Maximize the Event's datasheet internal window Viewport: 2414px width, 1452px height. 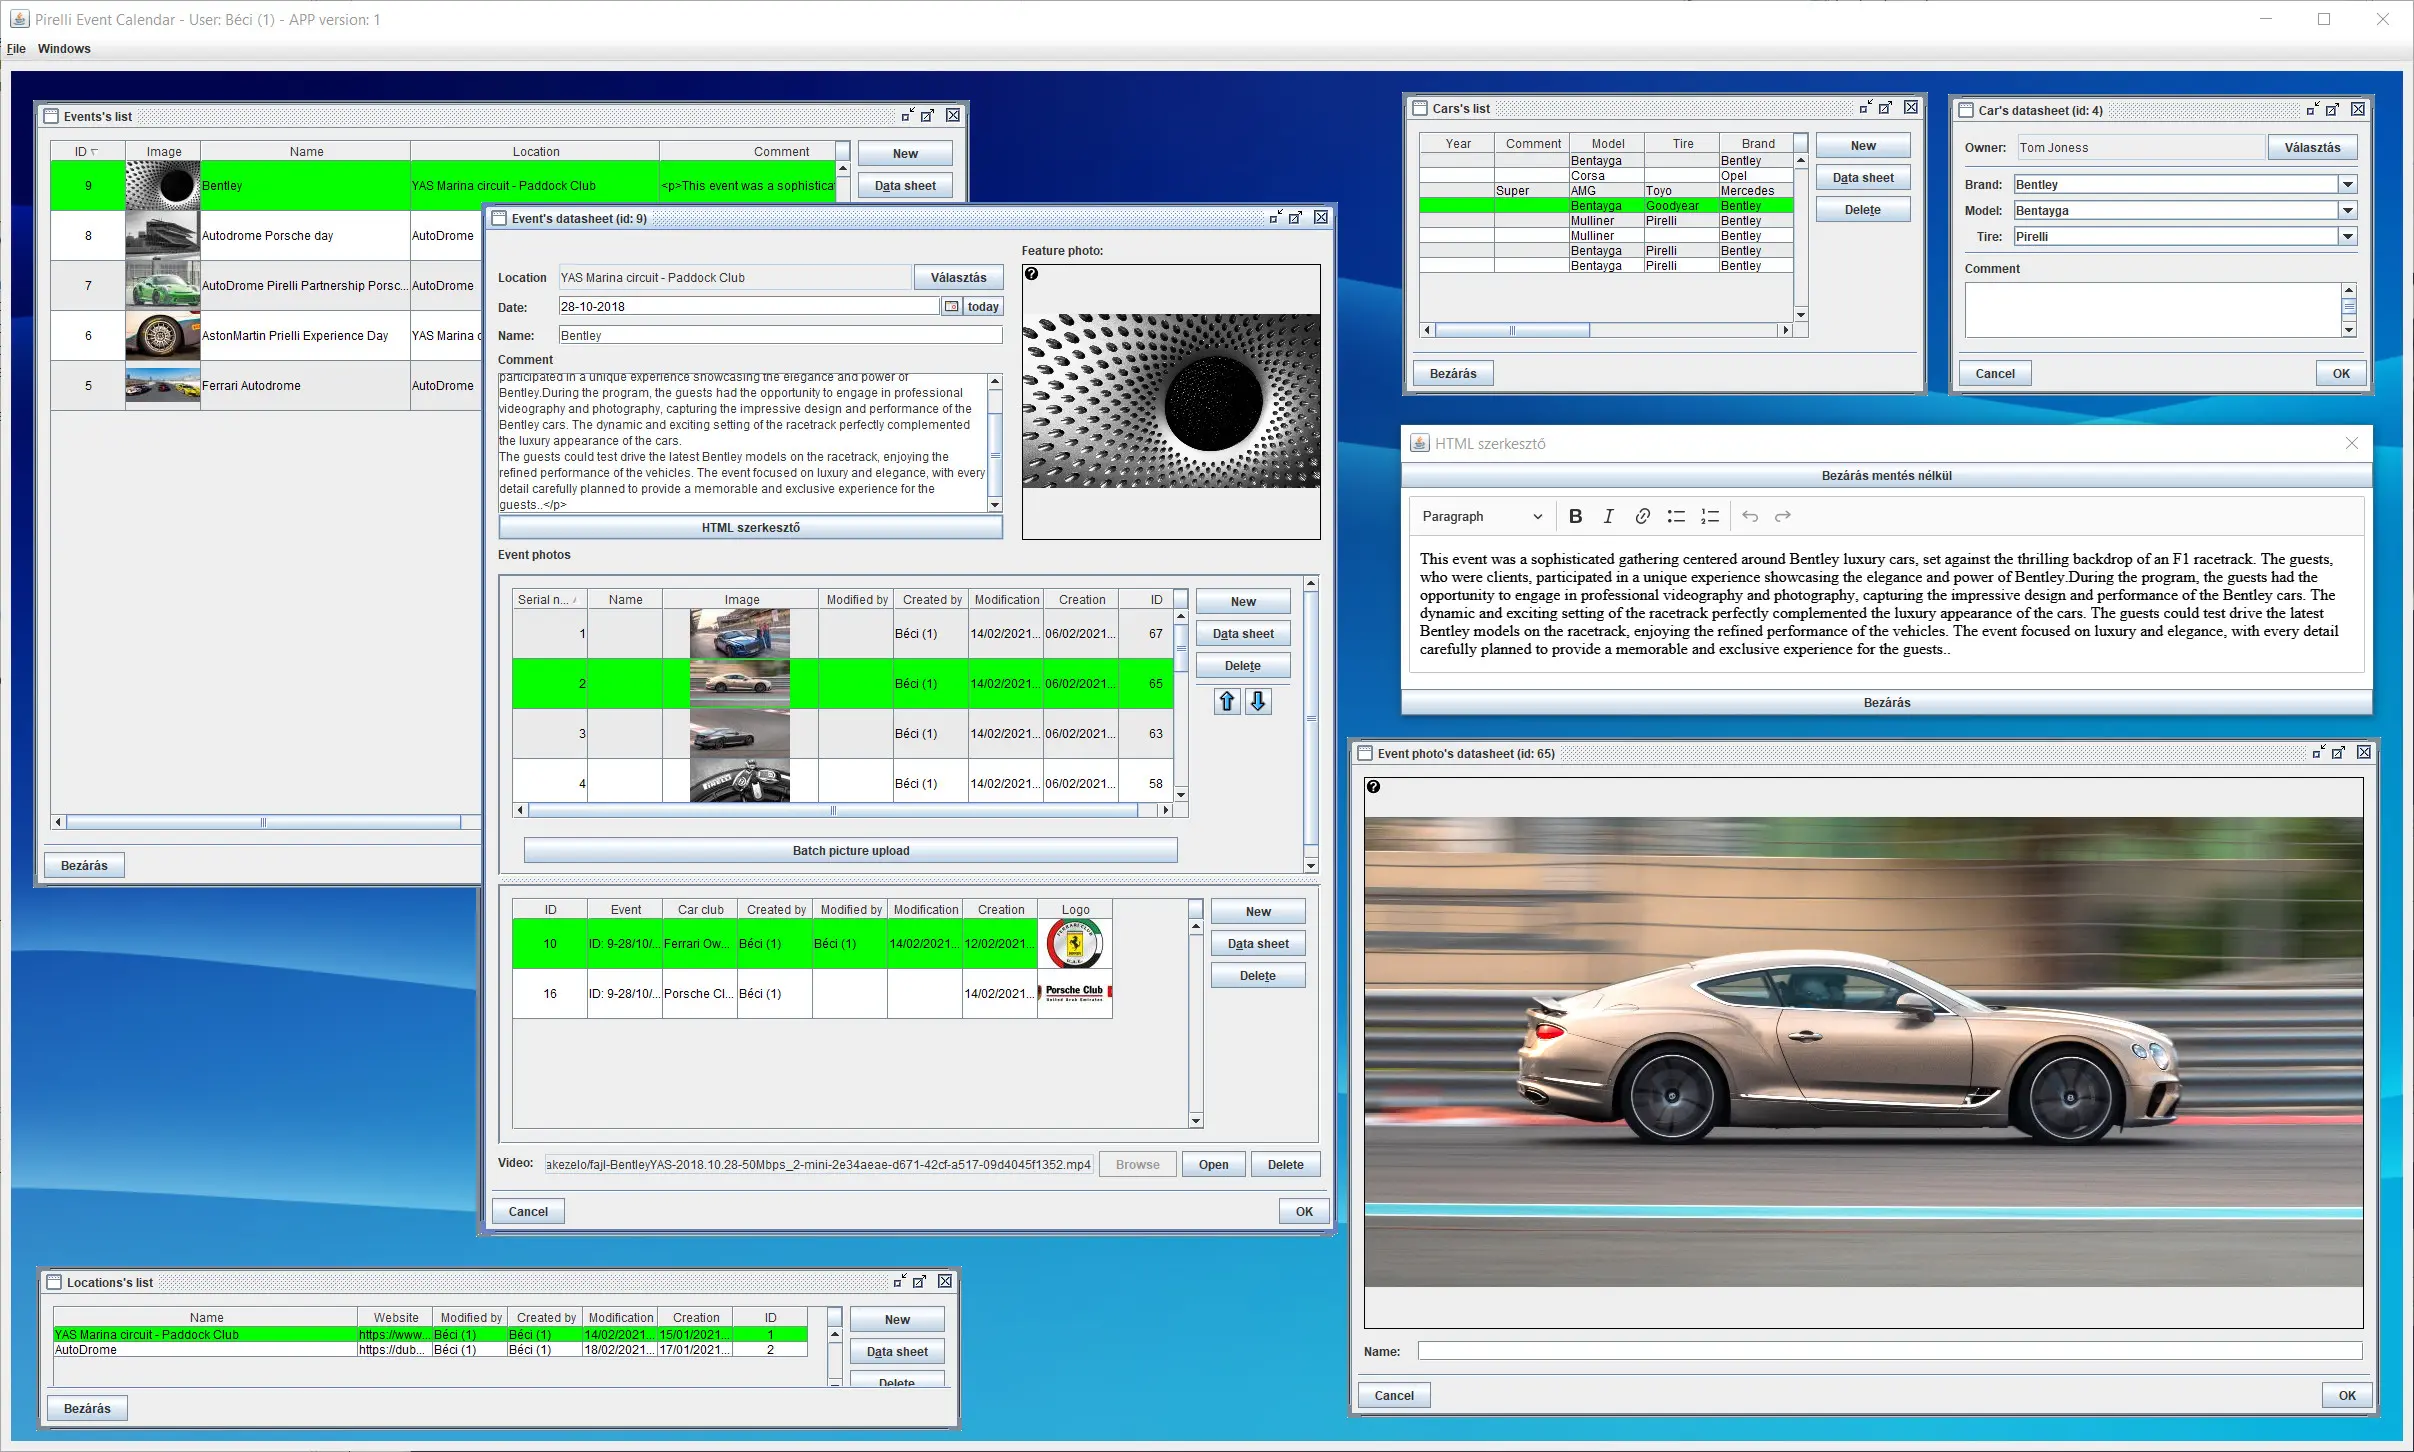tap(1296, 218)
